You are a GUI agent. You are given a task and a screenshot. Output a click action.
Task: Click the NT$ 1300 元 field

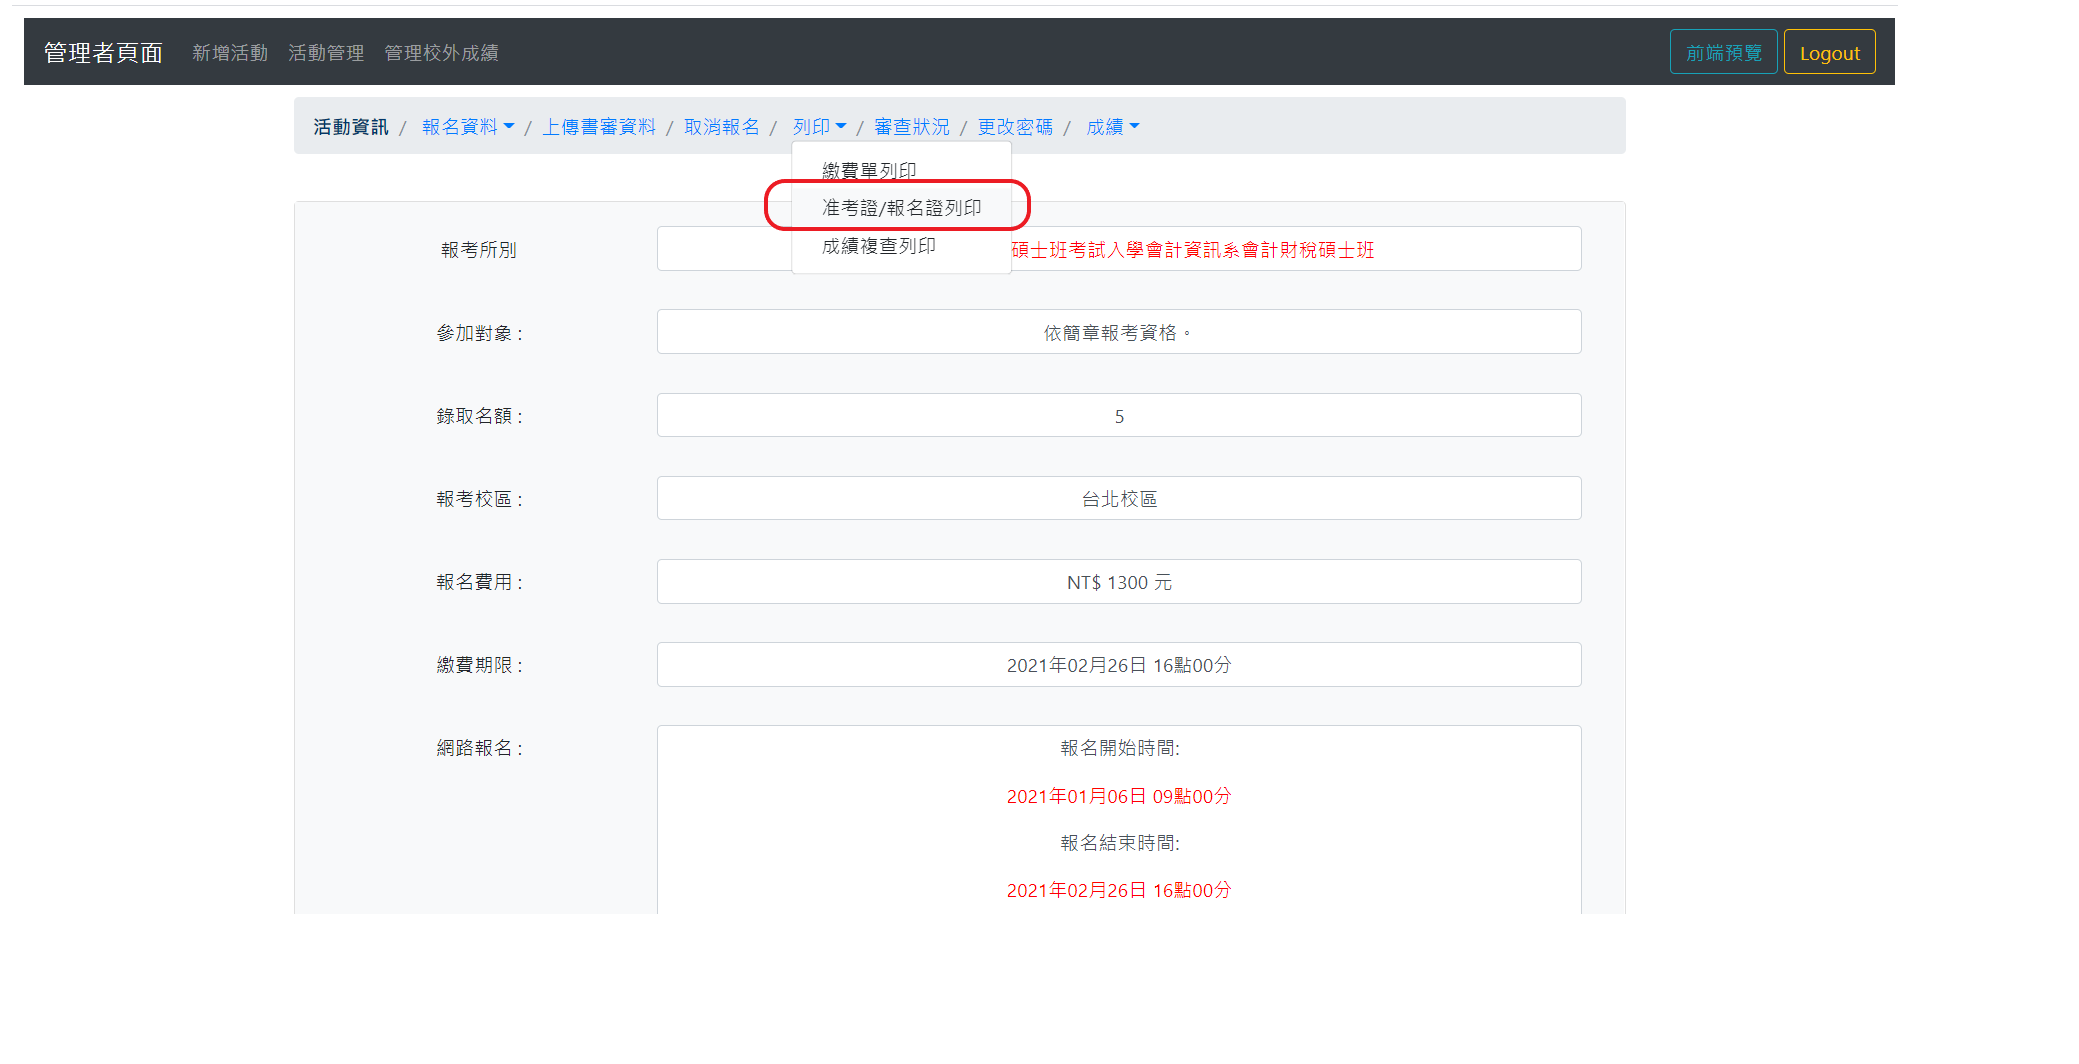click(1119, 582)
